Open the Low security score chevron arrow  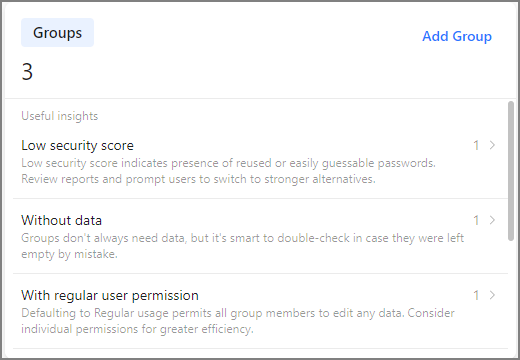492,145
